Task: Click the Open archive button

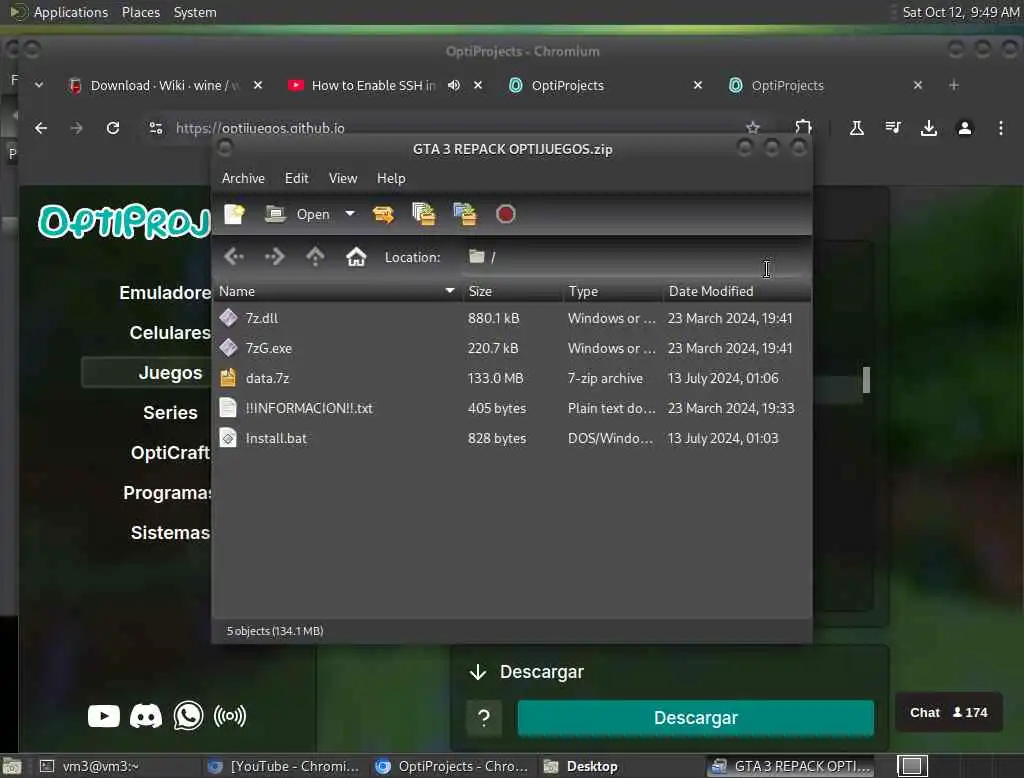Action: [x=298, y=214]
